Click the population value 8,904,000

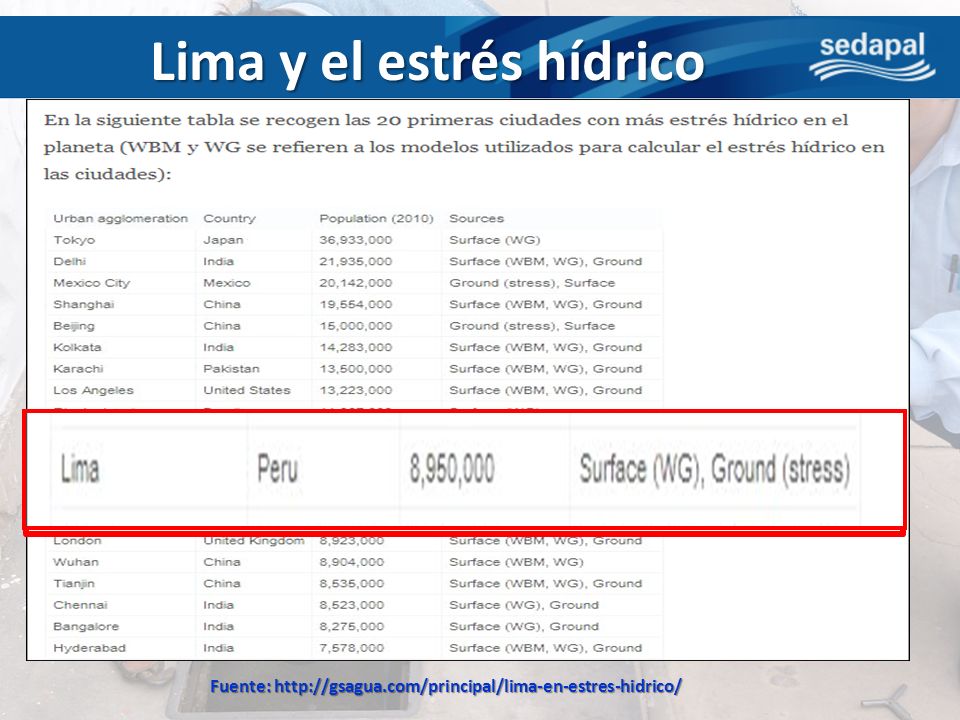(x=351, y=562)
